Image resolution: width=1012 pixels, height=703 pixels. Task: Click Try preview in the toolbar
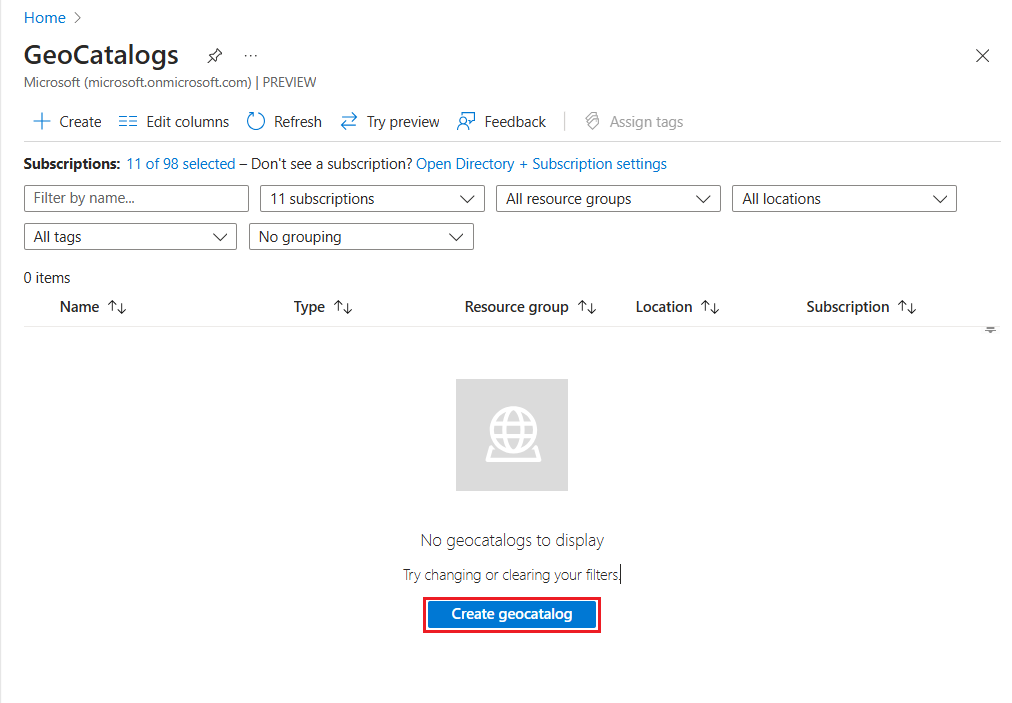click(390, 122)
